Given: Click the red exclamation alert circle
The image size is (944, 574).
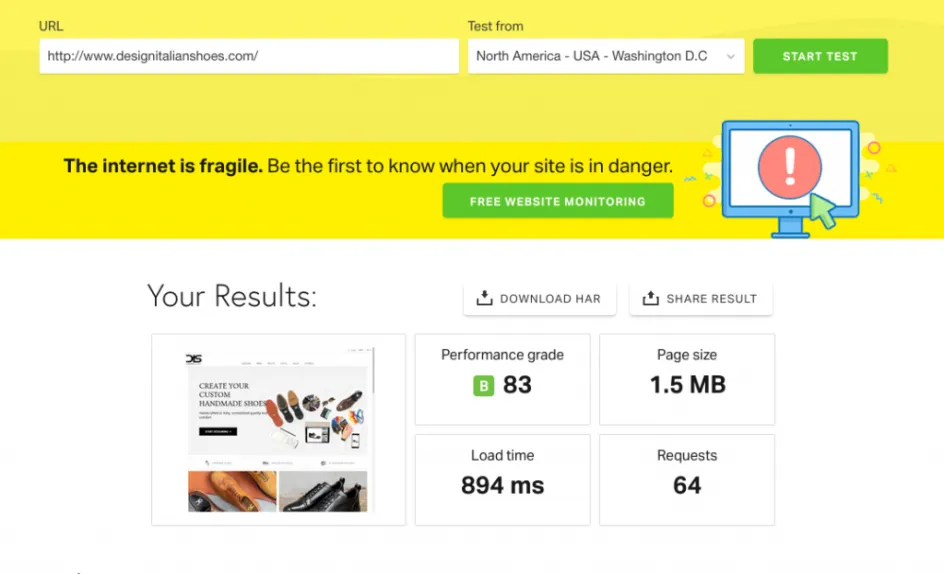Looking at the screenshot, I should coord(789,167).
